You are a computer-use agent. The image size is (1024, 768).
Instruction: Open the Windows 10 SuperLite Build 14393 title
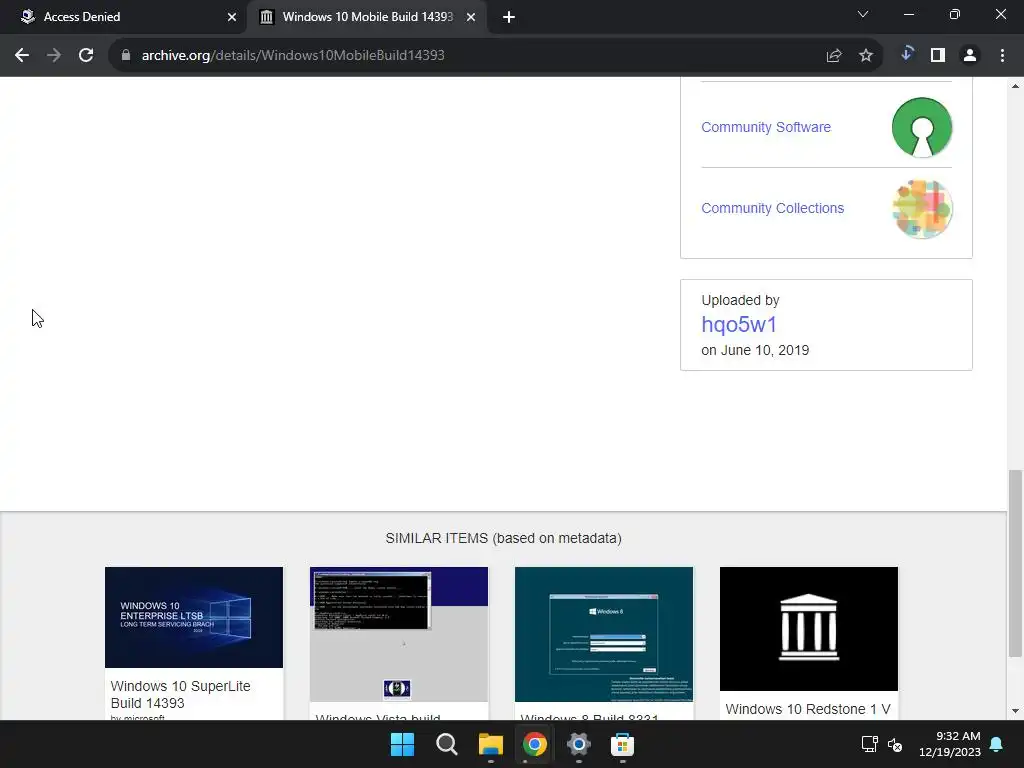180,694
